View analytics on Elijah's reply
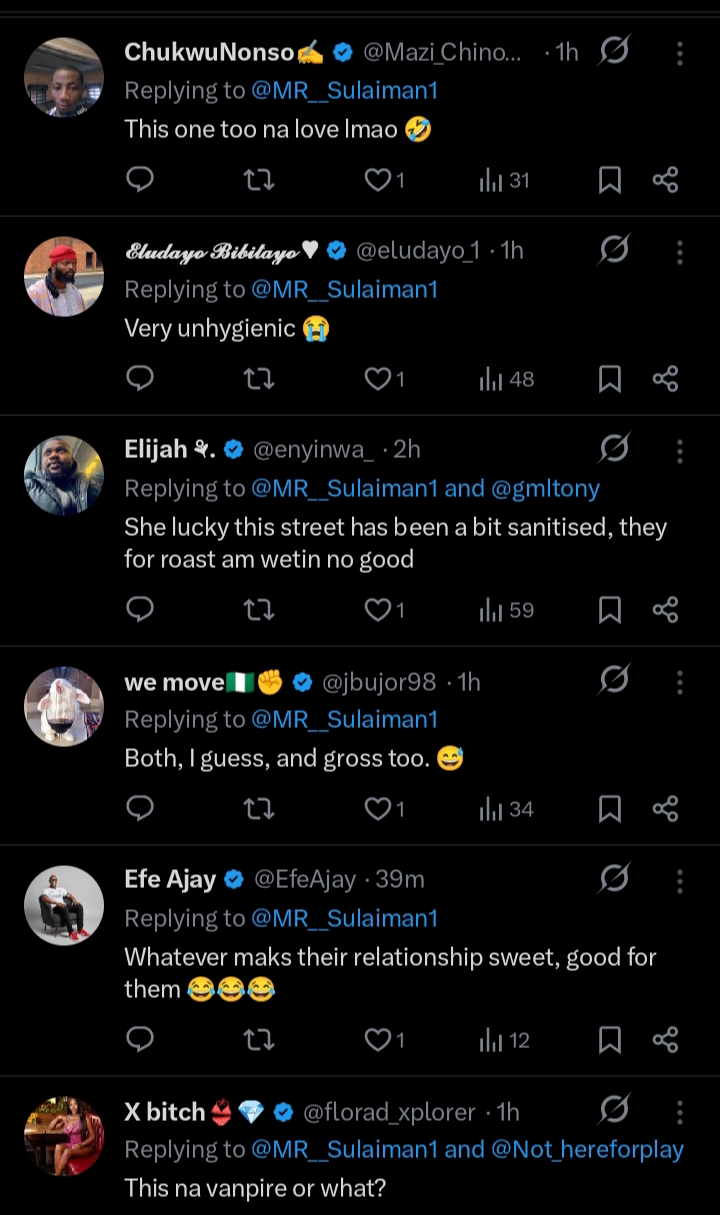Screen dimensions: 720x1215 coord(506,610)
